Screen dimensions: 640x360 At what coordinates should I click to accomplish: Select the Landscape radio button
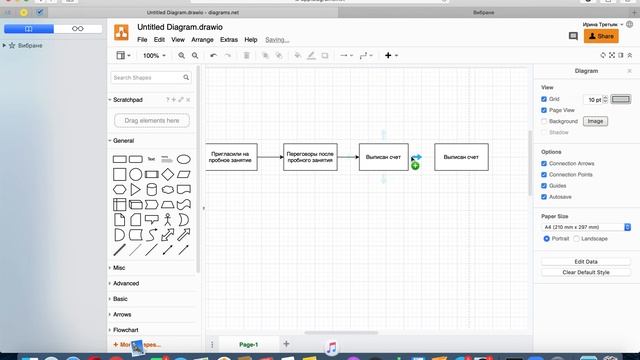pos(576,238)
